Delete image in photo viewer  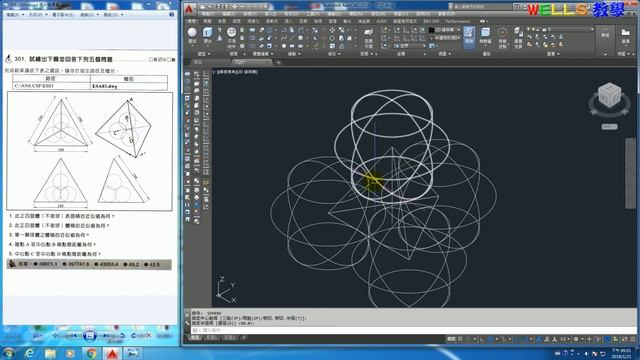point(148,336)
